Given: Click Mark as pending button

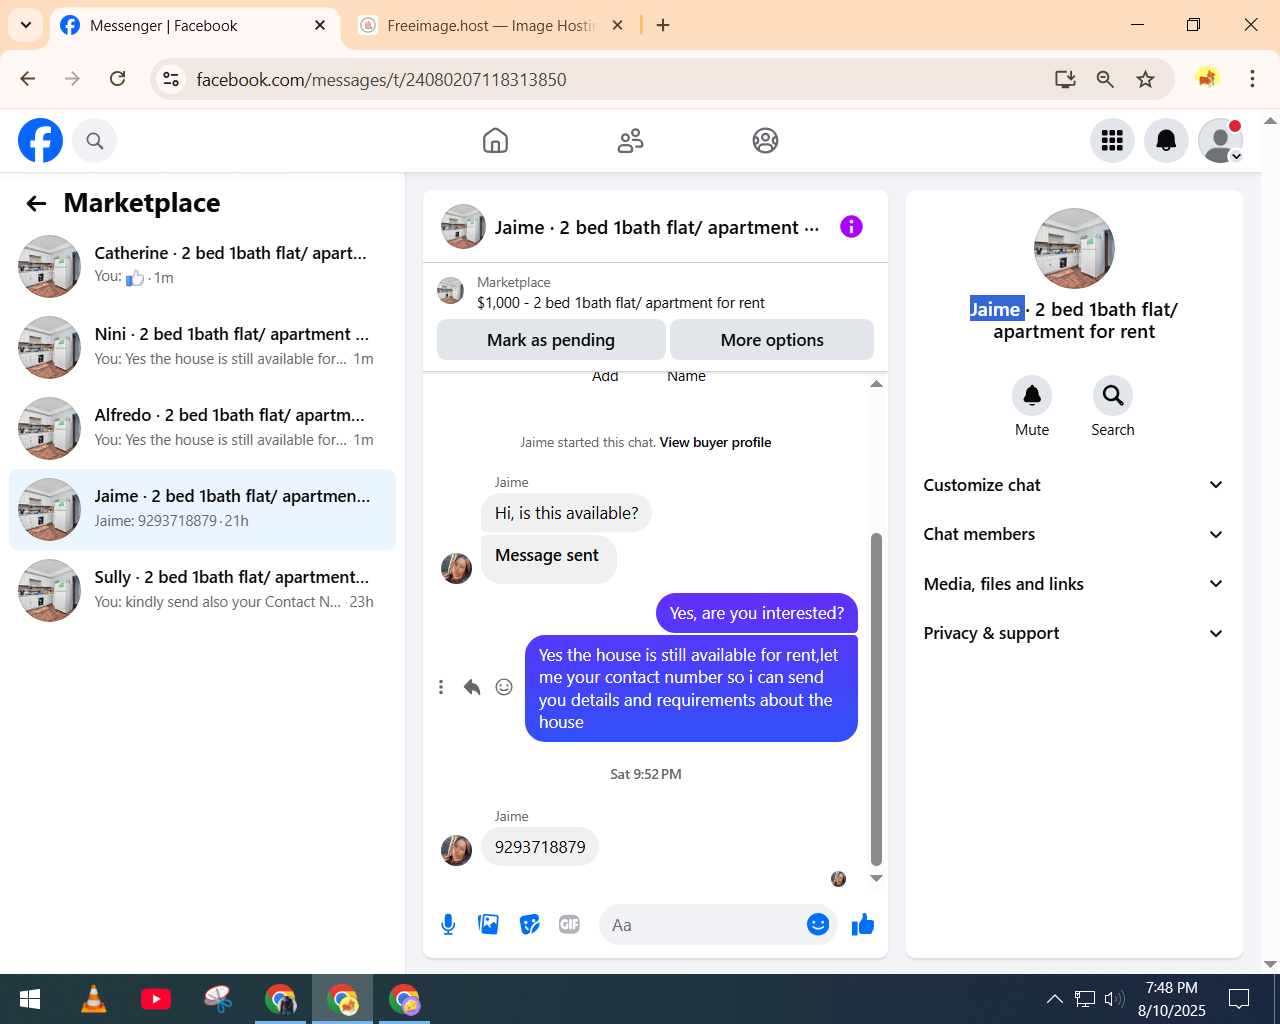Looking at the screenshot, I should click(x=551, y=340).
